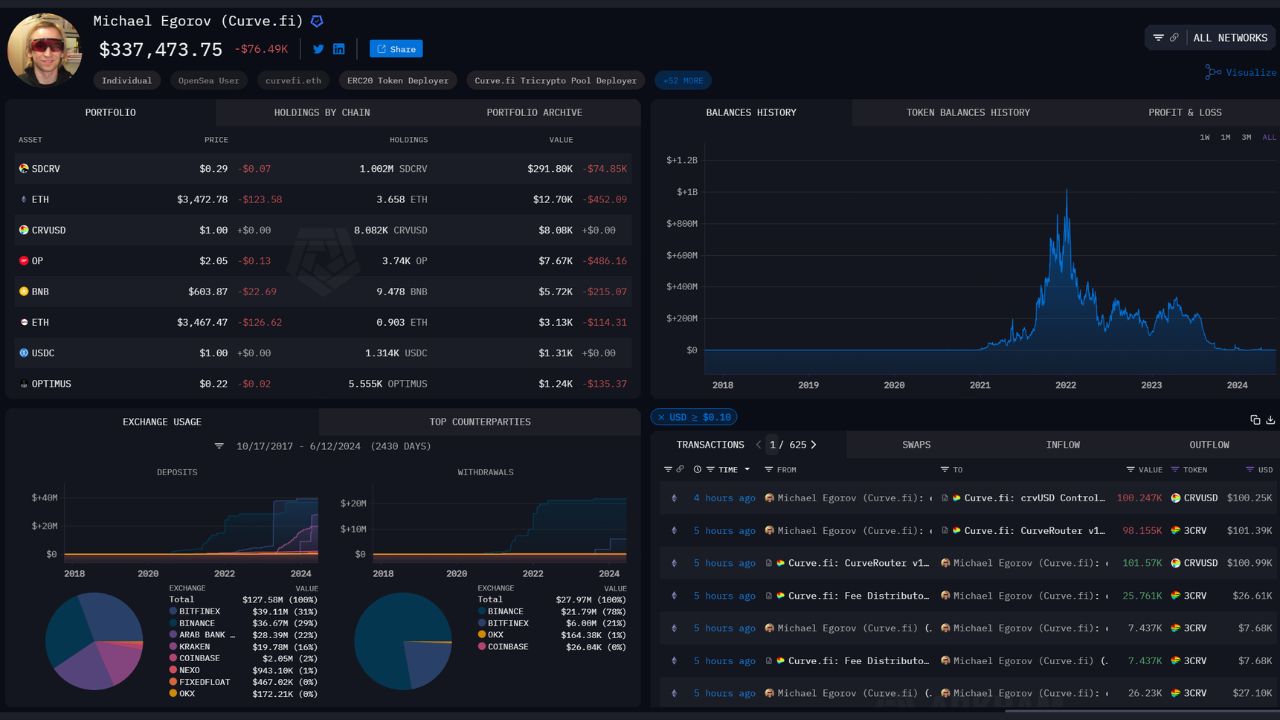Click the 3CRV token icon in $101.39K row
This screenshot has height=720, width=1280.
tap(1176, 530)
